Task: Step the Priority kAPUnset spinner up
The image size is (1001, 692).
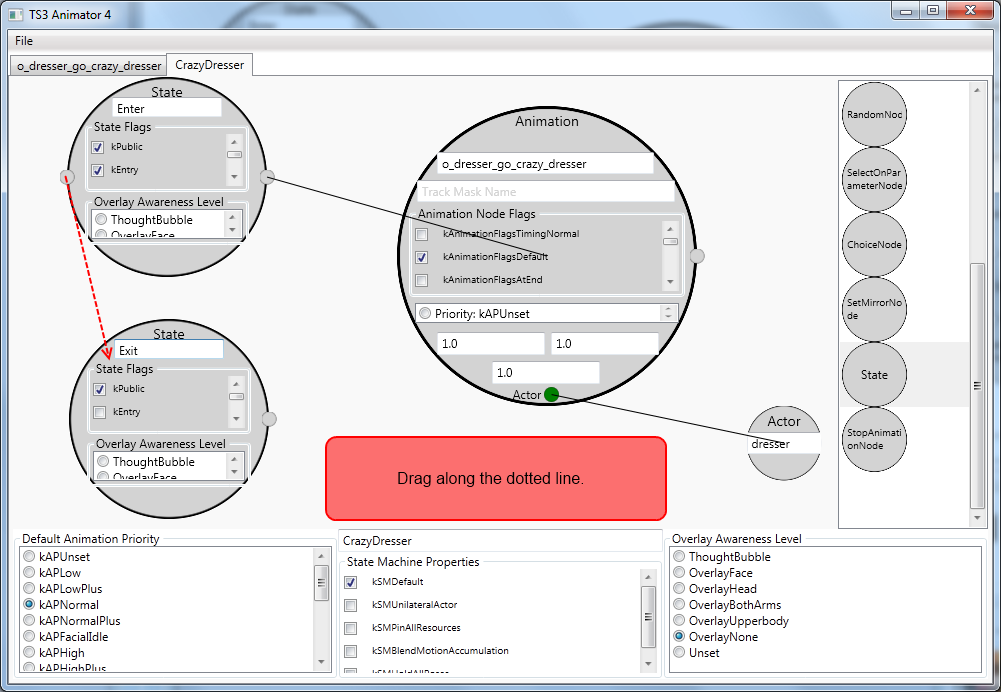Action: pyautogui.click(x=668, y=310)
